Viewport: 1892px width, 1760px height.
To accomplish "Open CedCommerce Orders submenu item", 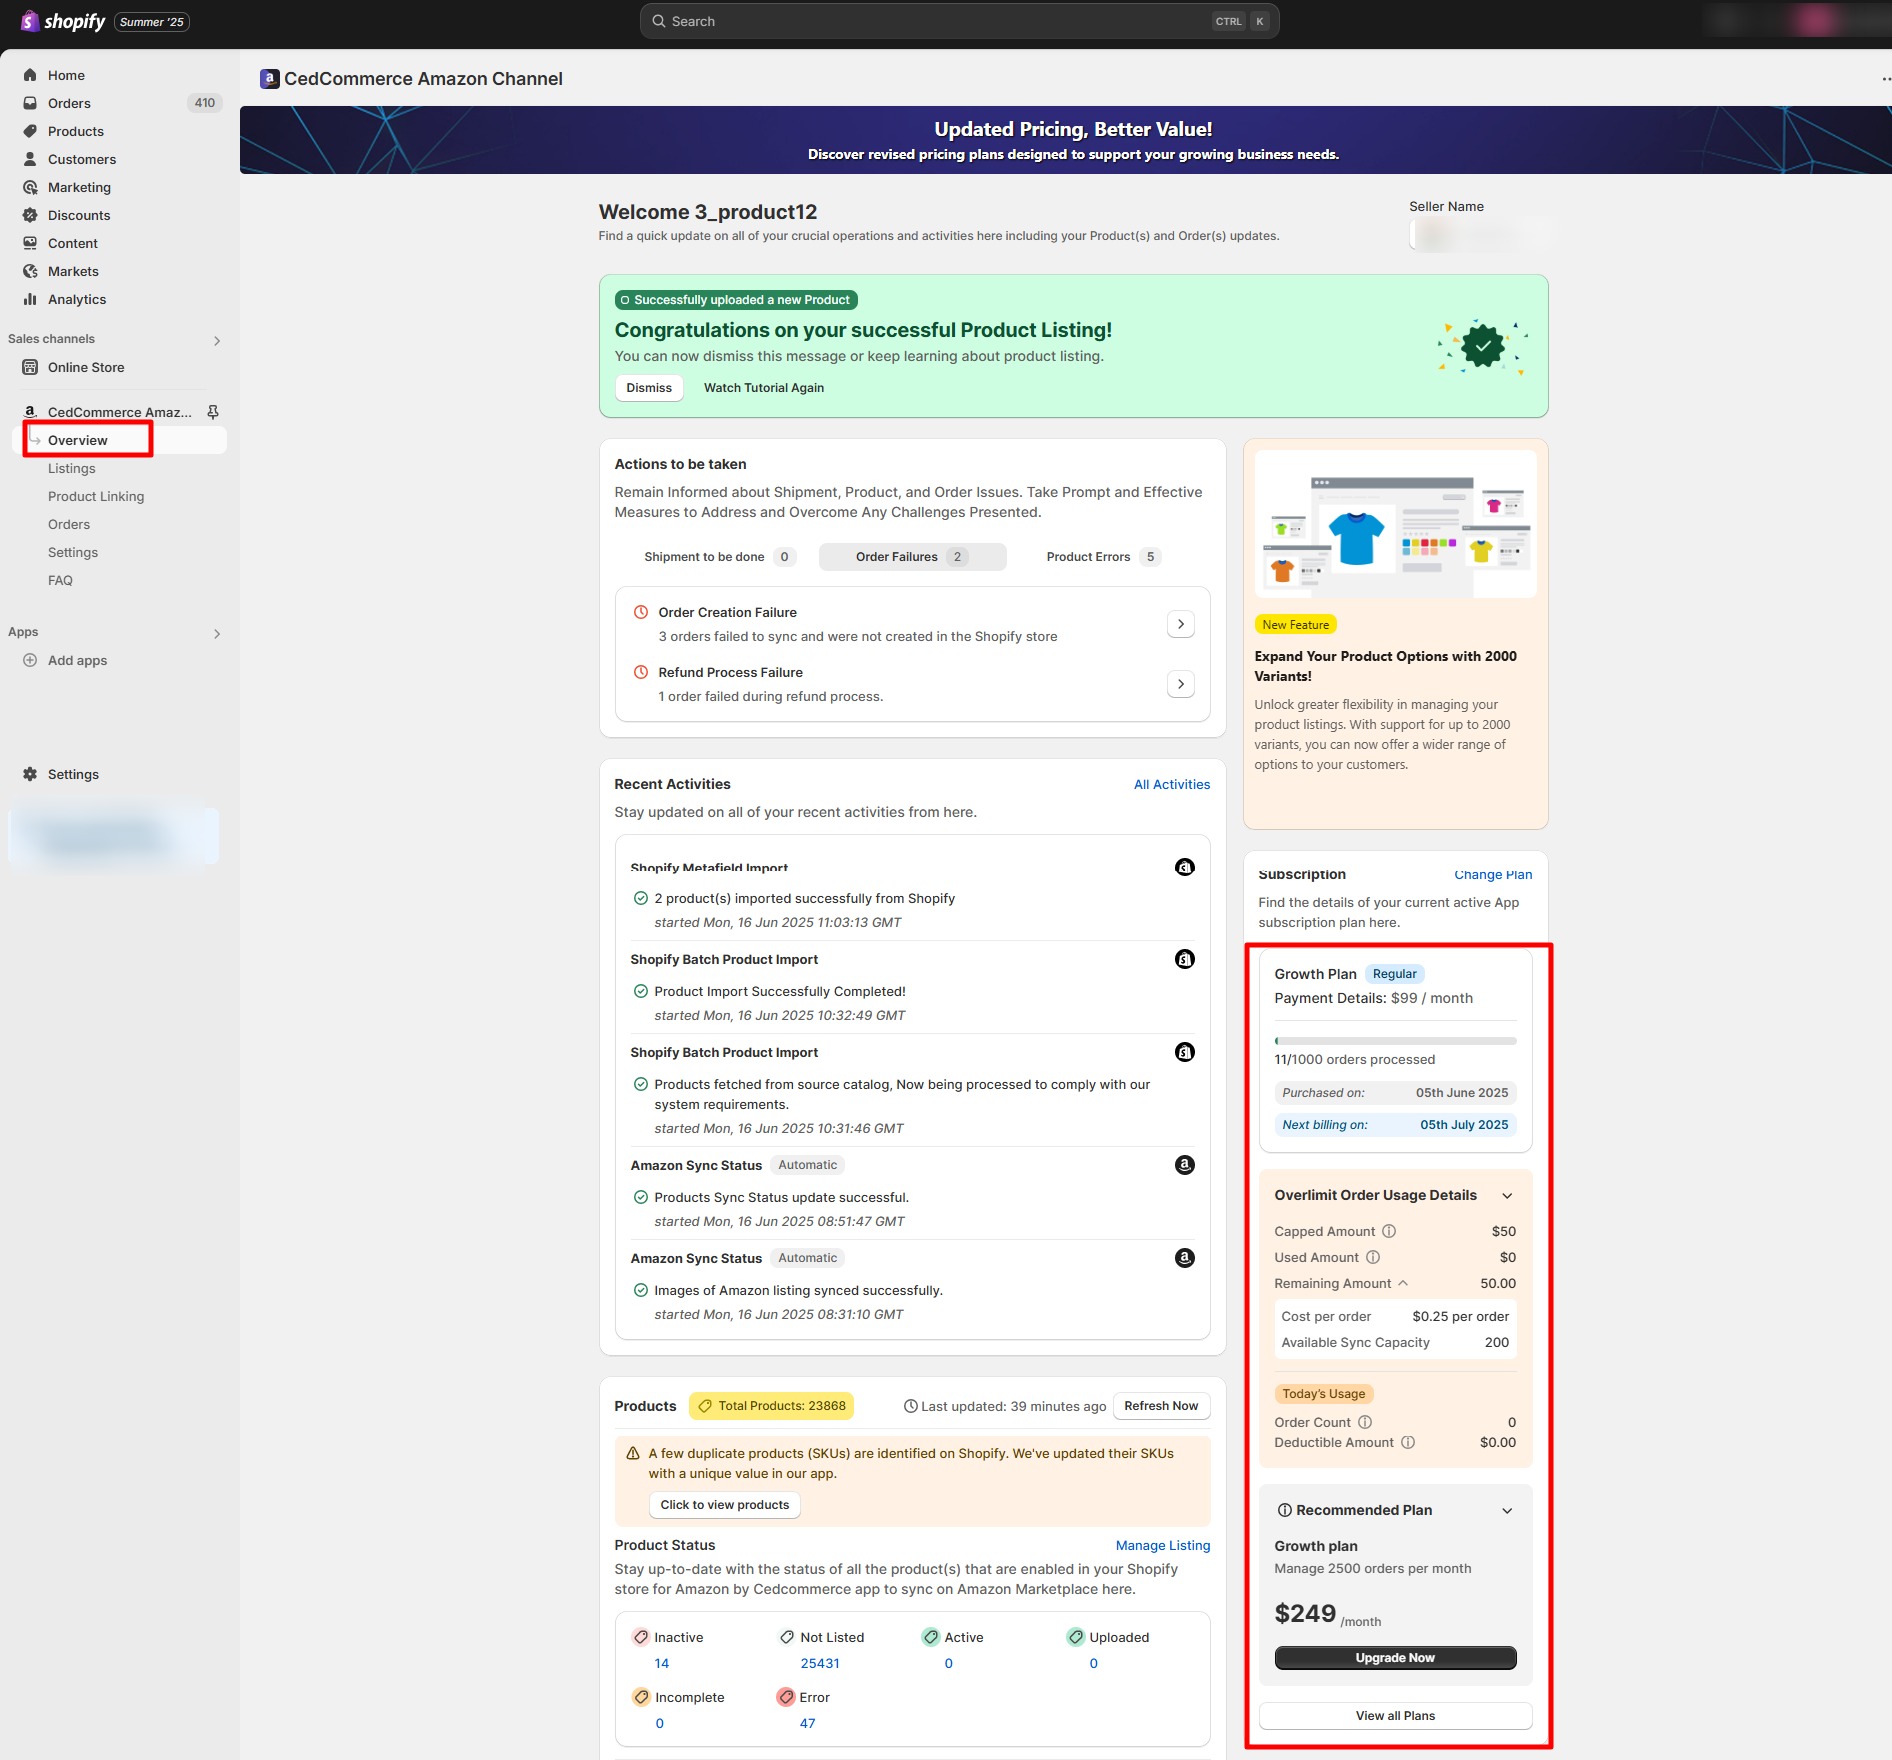I will click(x=69, y=524).
